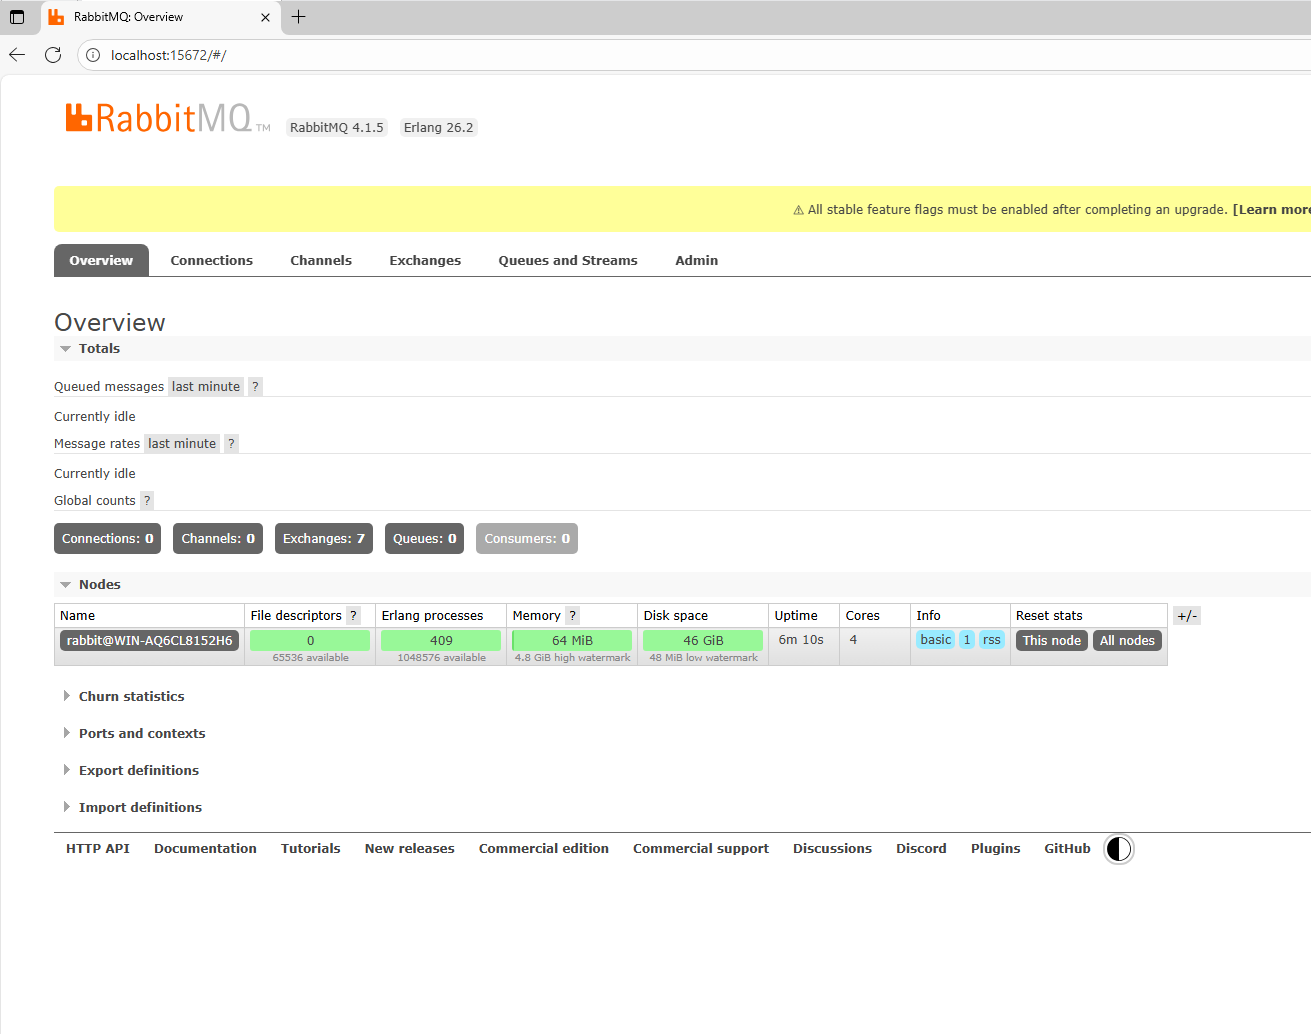Open the Connections tab
Image resolution: width=1311 pixels, height=1034 pixels.
(212, 260)
